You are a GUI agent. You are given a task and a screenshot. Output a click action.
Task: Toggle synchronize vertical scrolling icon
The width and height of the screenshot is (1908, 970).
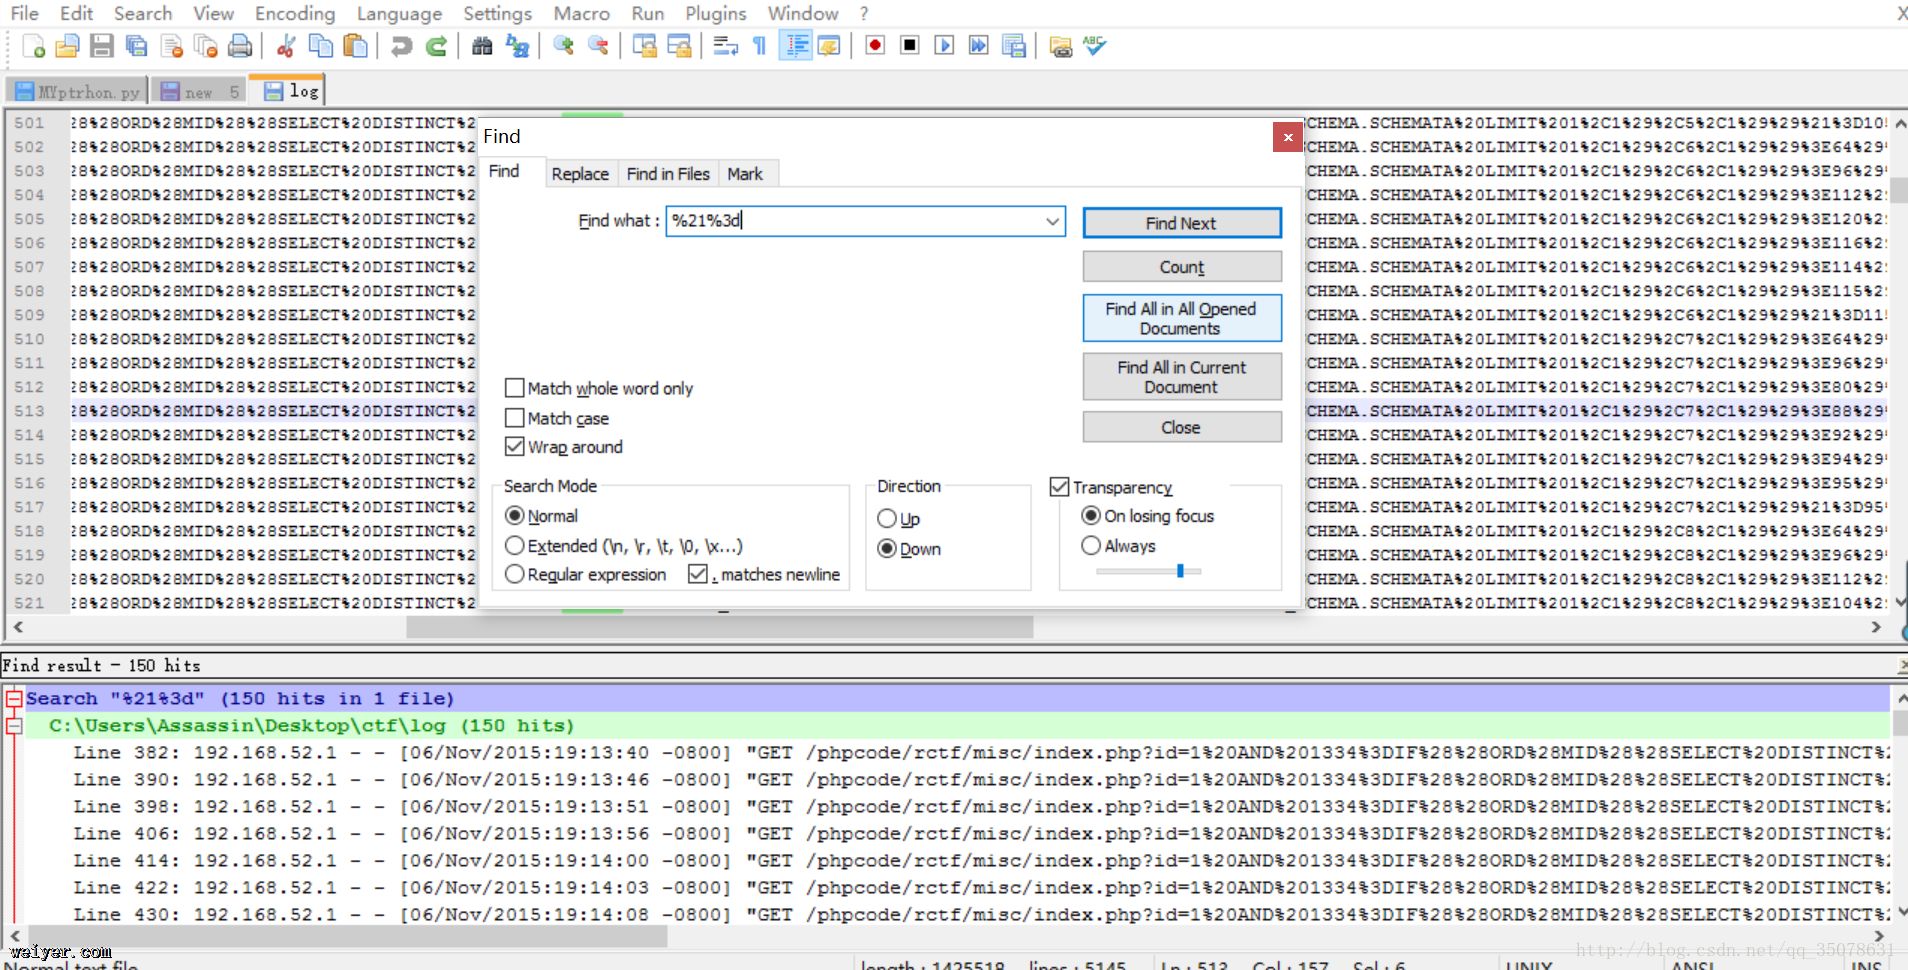pyautogui.click(x=644, y=46)
